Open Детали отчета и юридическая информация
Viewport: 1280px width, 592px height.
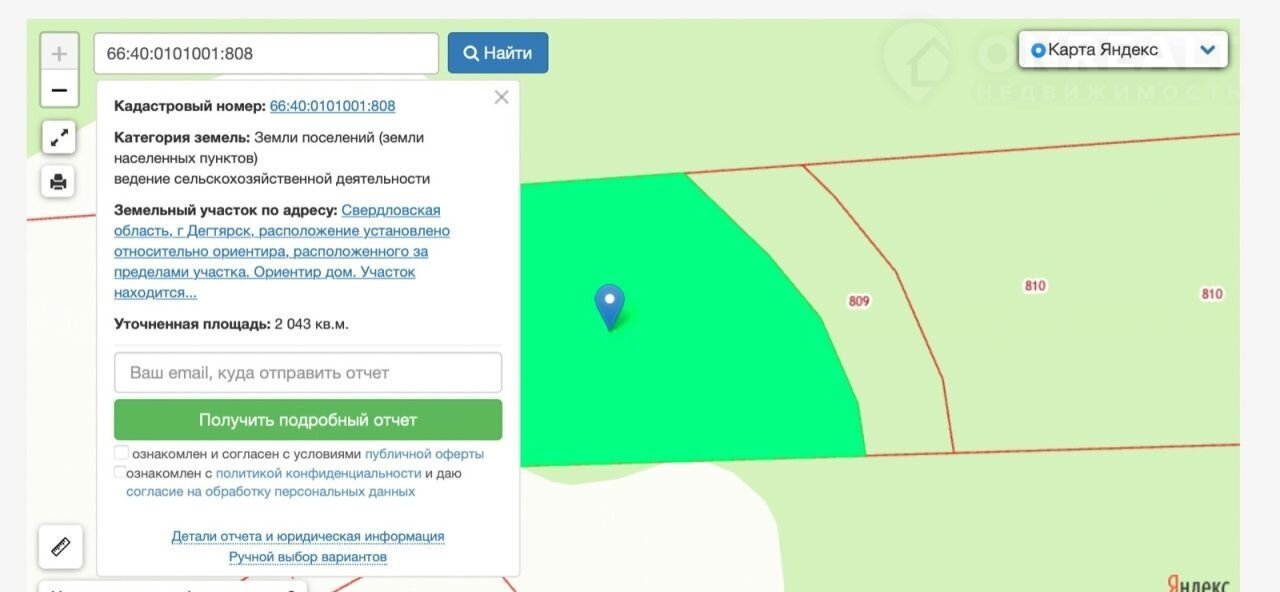point(307,536)
